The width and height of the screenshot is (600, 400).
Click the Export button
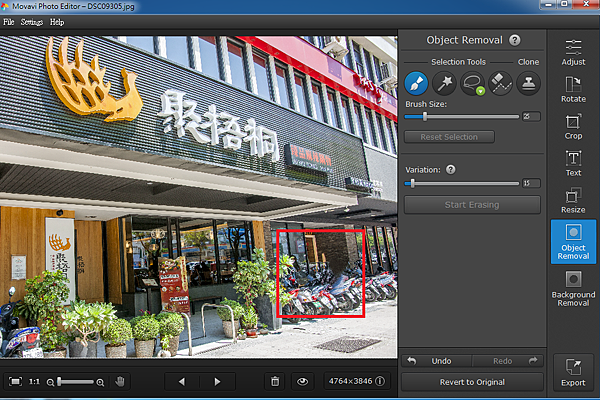(573, 372)
